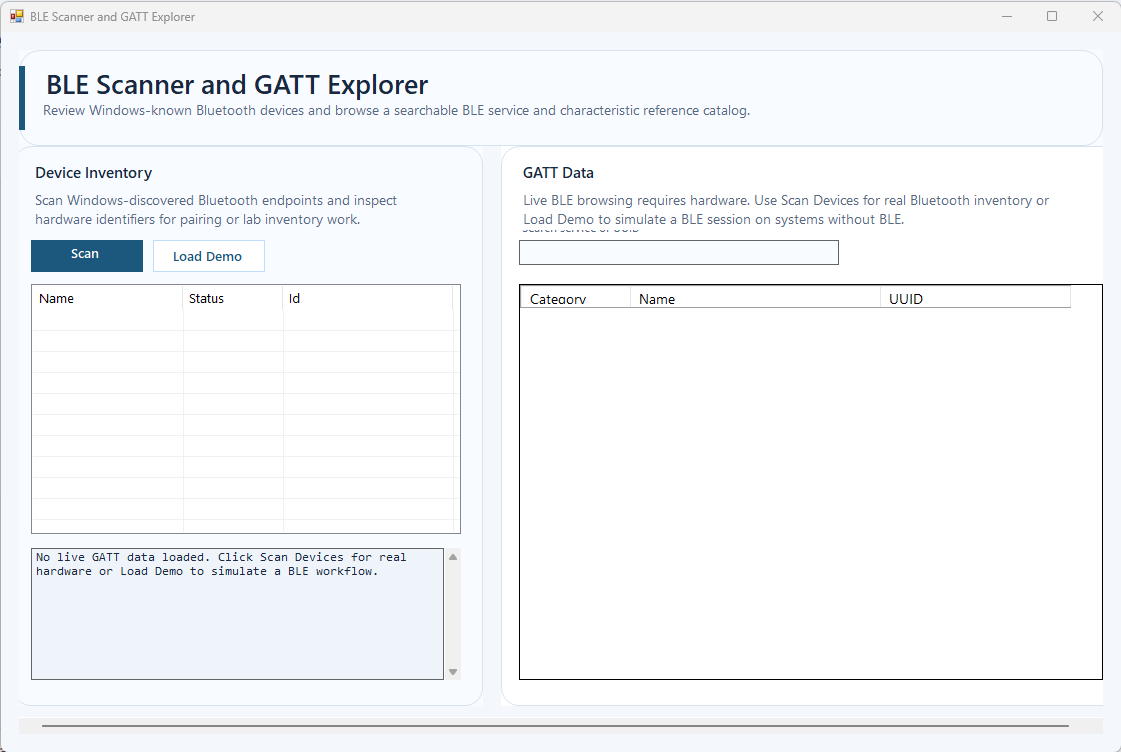Close the BLE Scanner window

tap(1097, 16)
